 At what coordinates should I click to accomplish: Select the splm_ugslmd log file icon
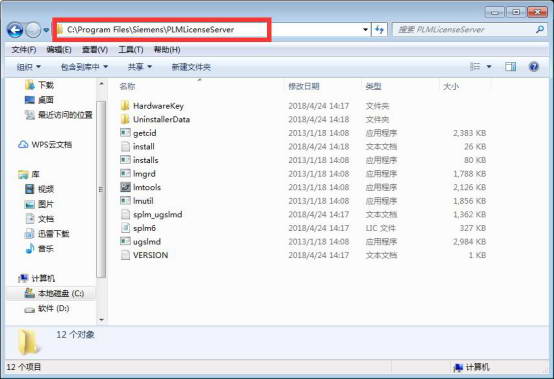pyautogui.click(x=125, y=214)
